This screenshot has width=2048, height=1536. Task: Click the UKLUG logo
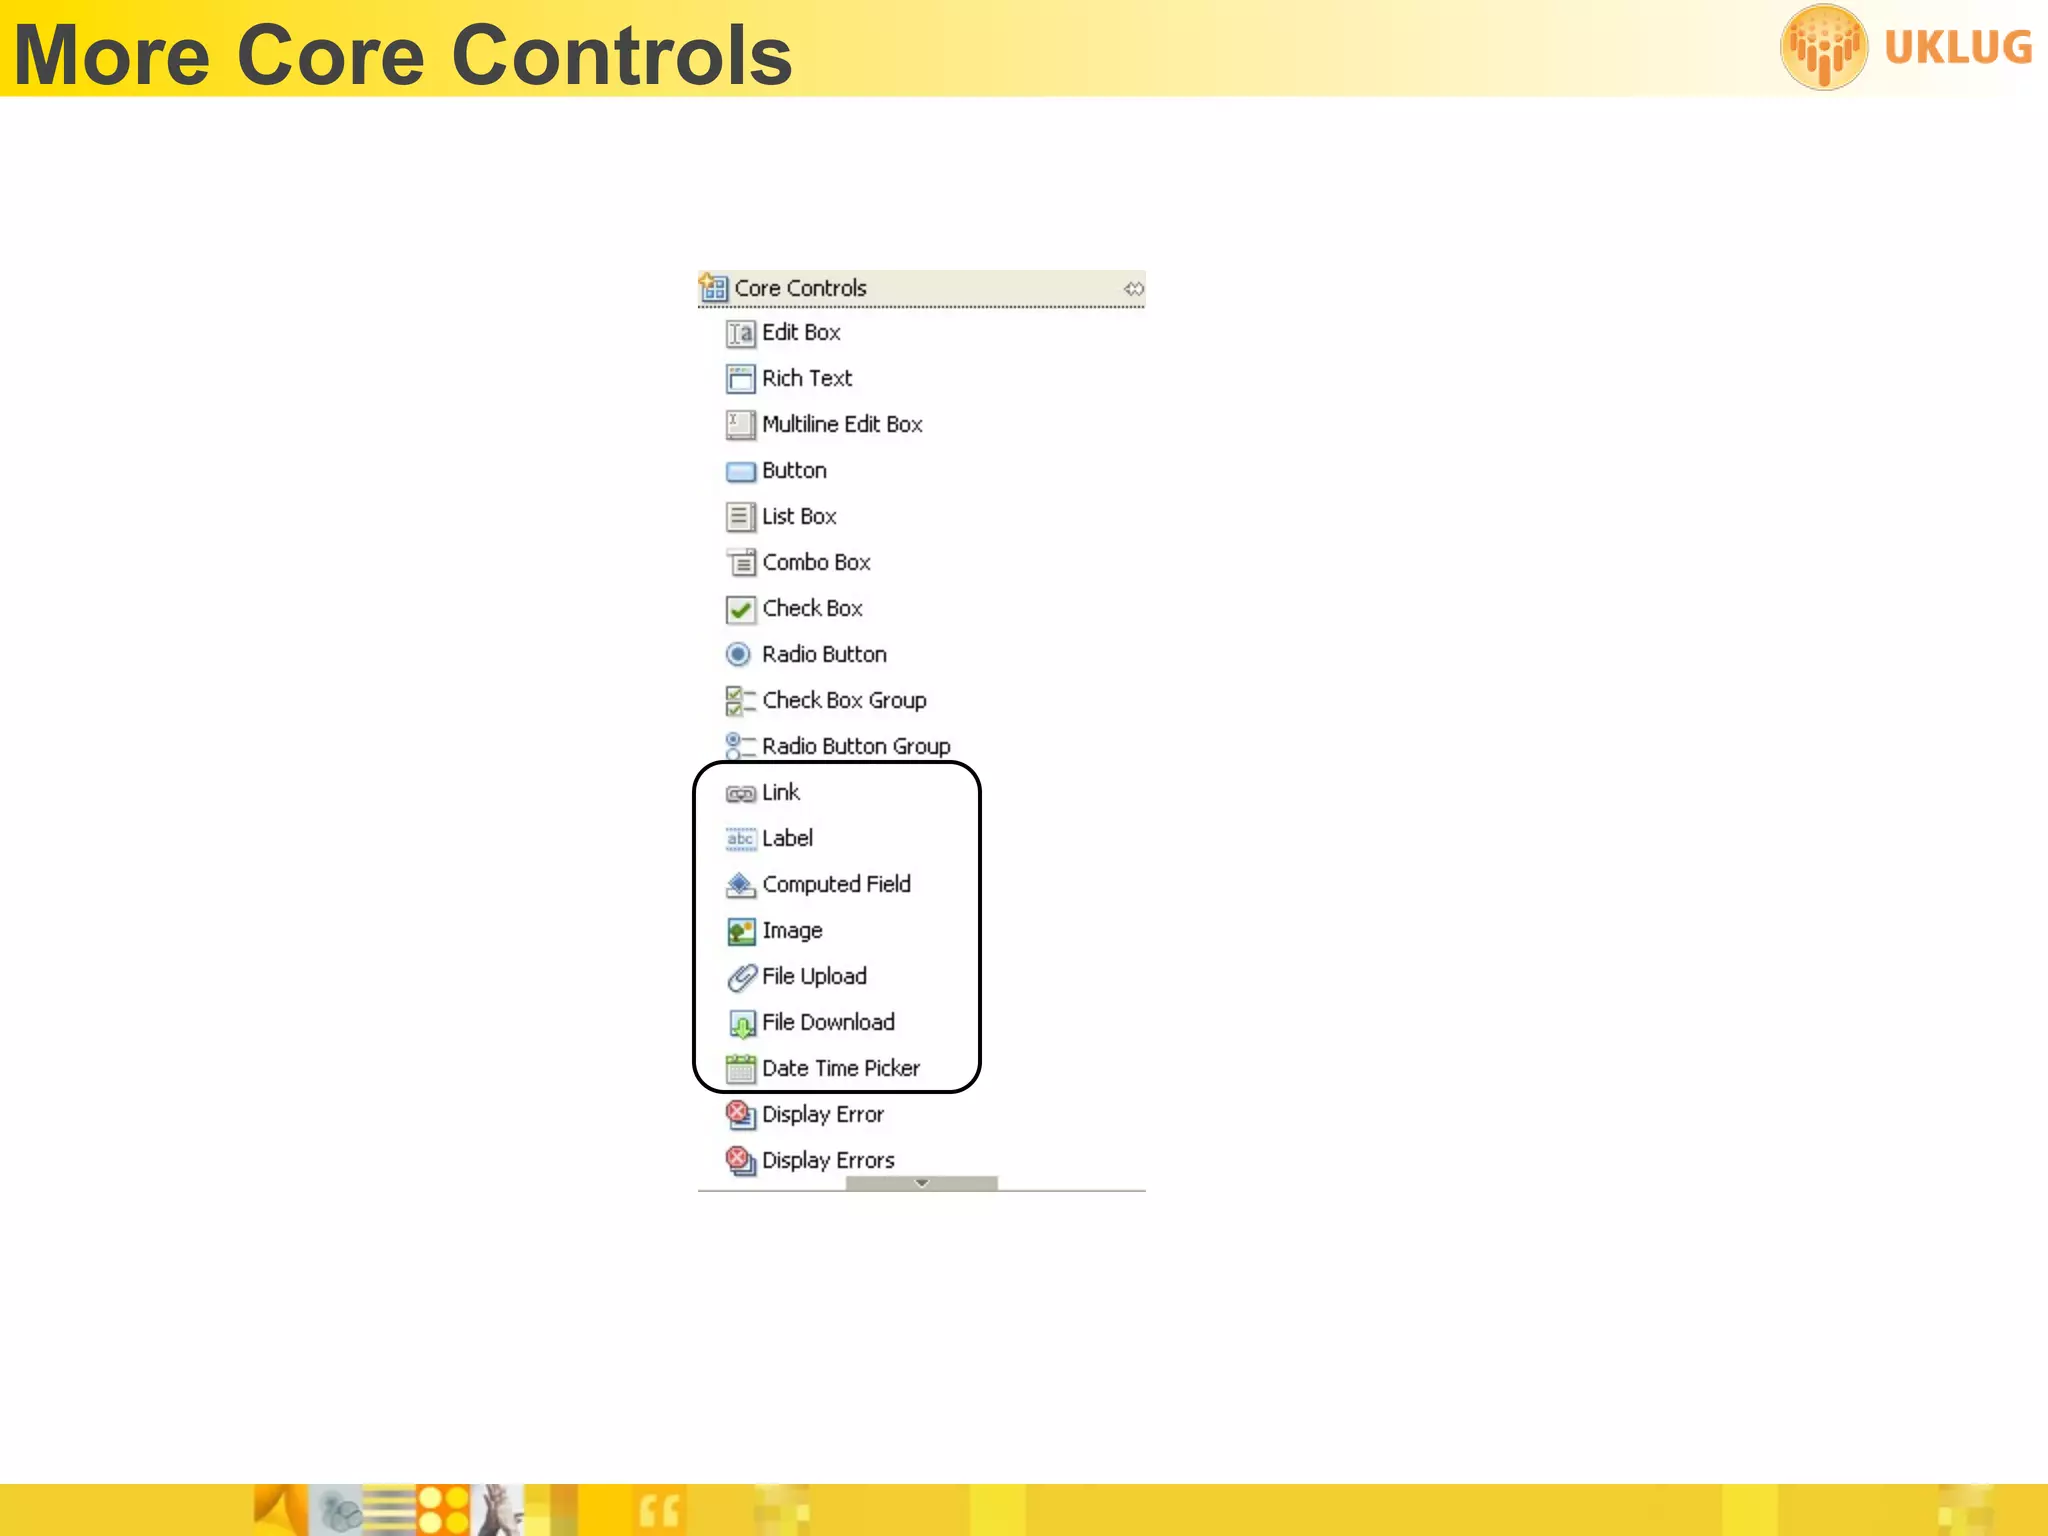1906,47
